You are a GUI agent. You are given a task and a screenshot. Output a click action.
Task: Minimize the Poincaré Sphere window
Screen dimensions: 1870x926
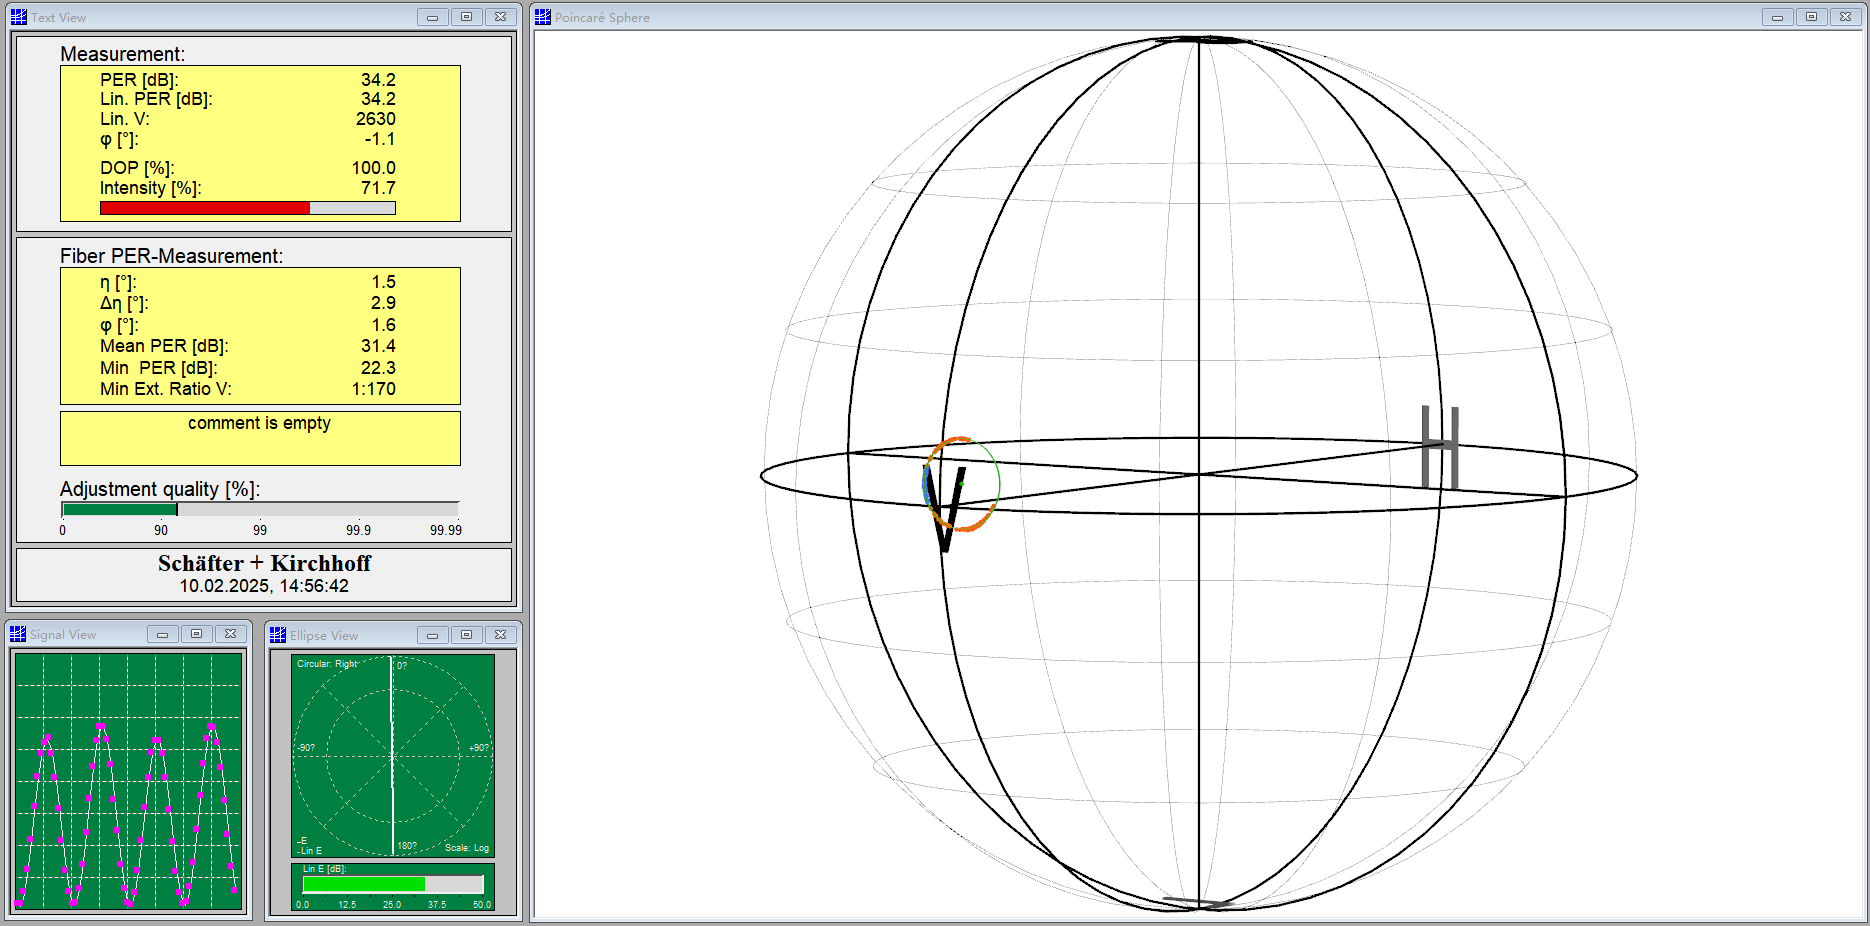coord(1777,17)
